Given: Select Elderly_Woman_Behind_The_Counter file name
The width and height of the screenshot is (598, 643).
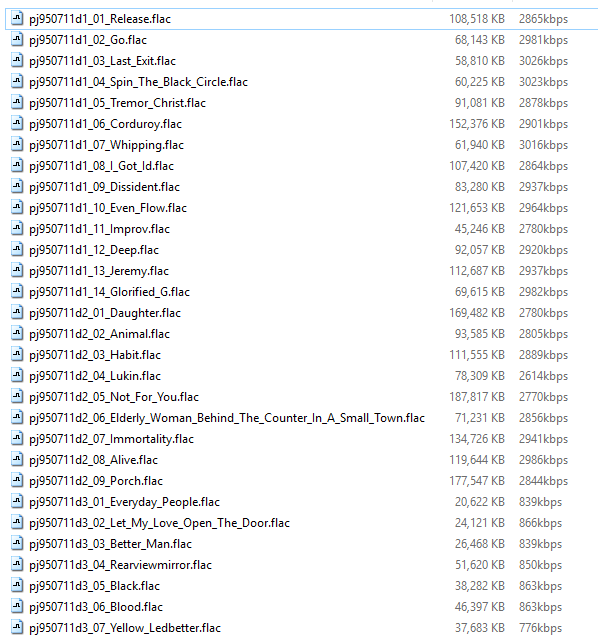Looking at the screenshot, I should pyautogui.click(x=227, y=418).
